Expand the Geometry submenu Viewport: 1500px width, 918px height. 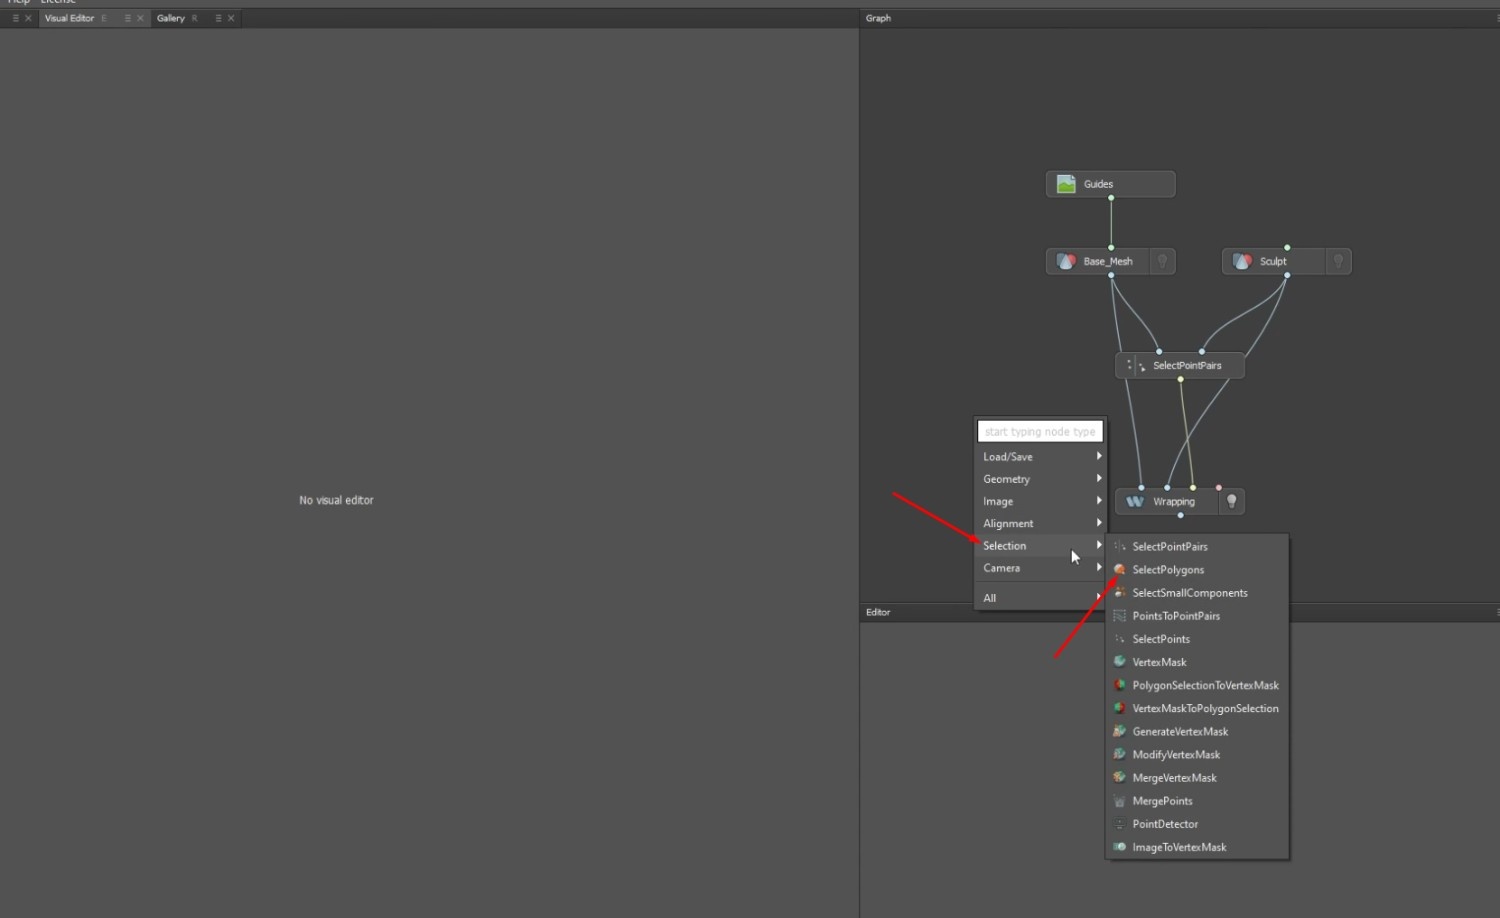1040,479
